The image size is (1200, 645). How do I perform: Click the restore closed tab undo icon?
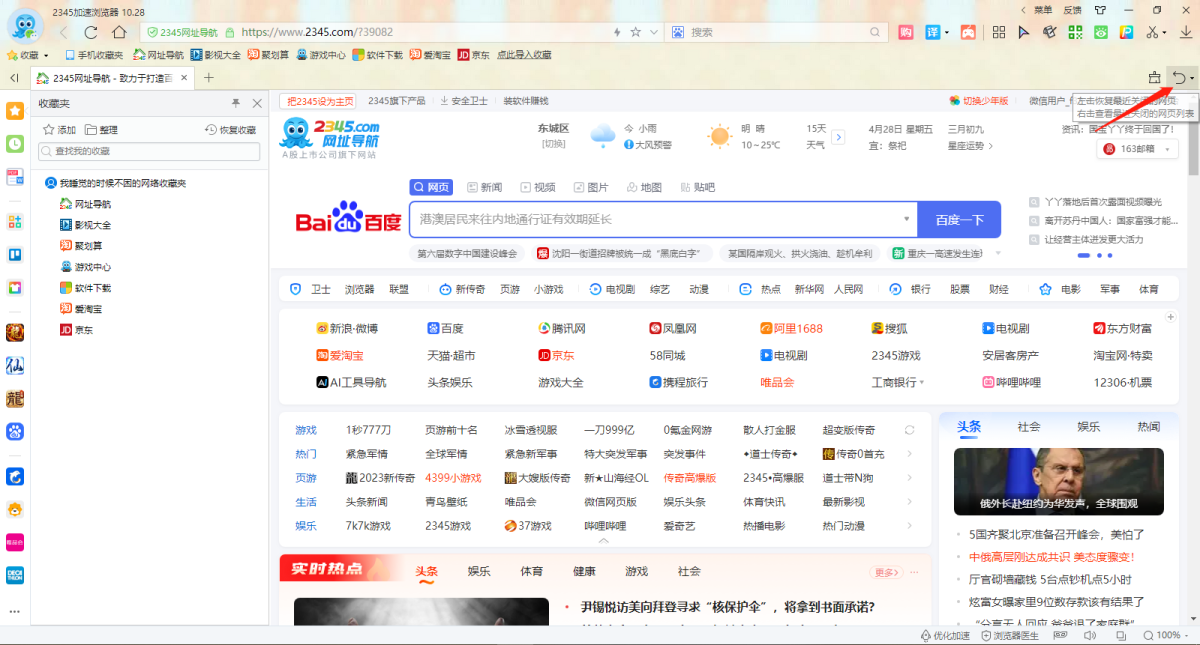coord(1180,78)
